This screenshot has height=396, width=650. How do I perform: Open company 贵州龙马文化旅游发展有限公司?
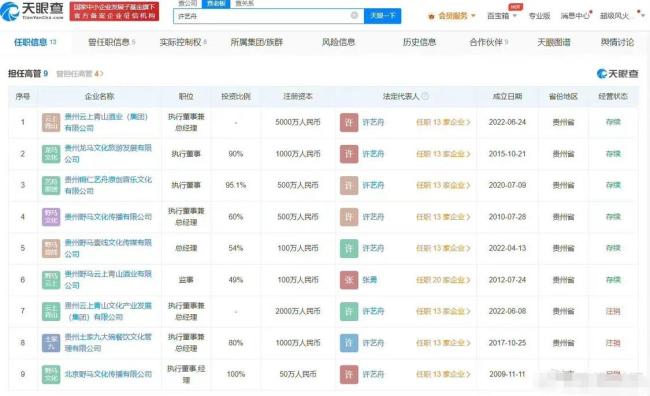108,153
